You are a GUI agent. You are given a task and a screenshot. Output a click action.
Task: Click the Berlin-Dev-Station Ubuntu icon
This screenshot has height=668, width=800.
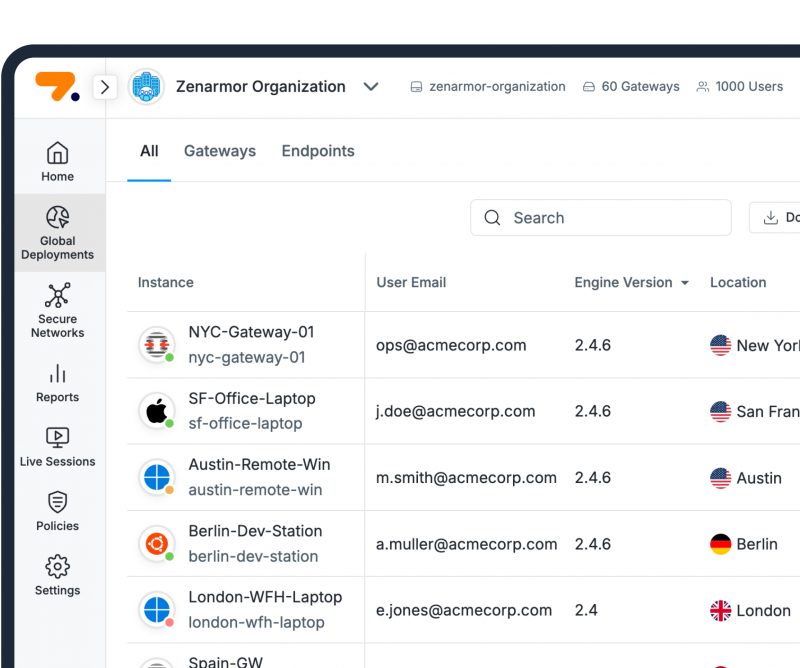tap(157, 544)
